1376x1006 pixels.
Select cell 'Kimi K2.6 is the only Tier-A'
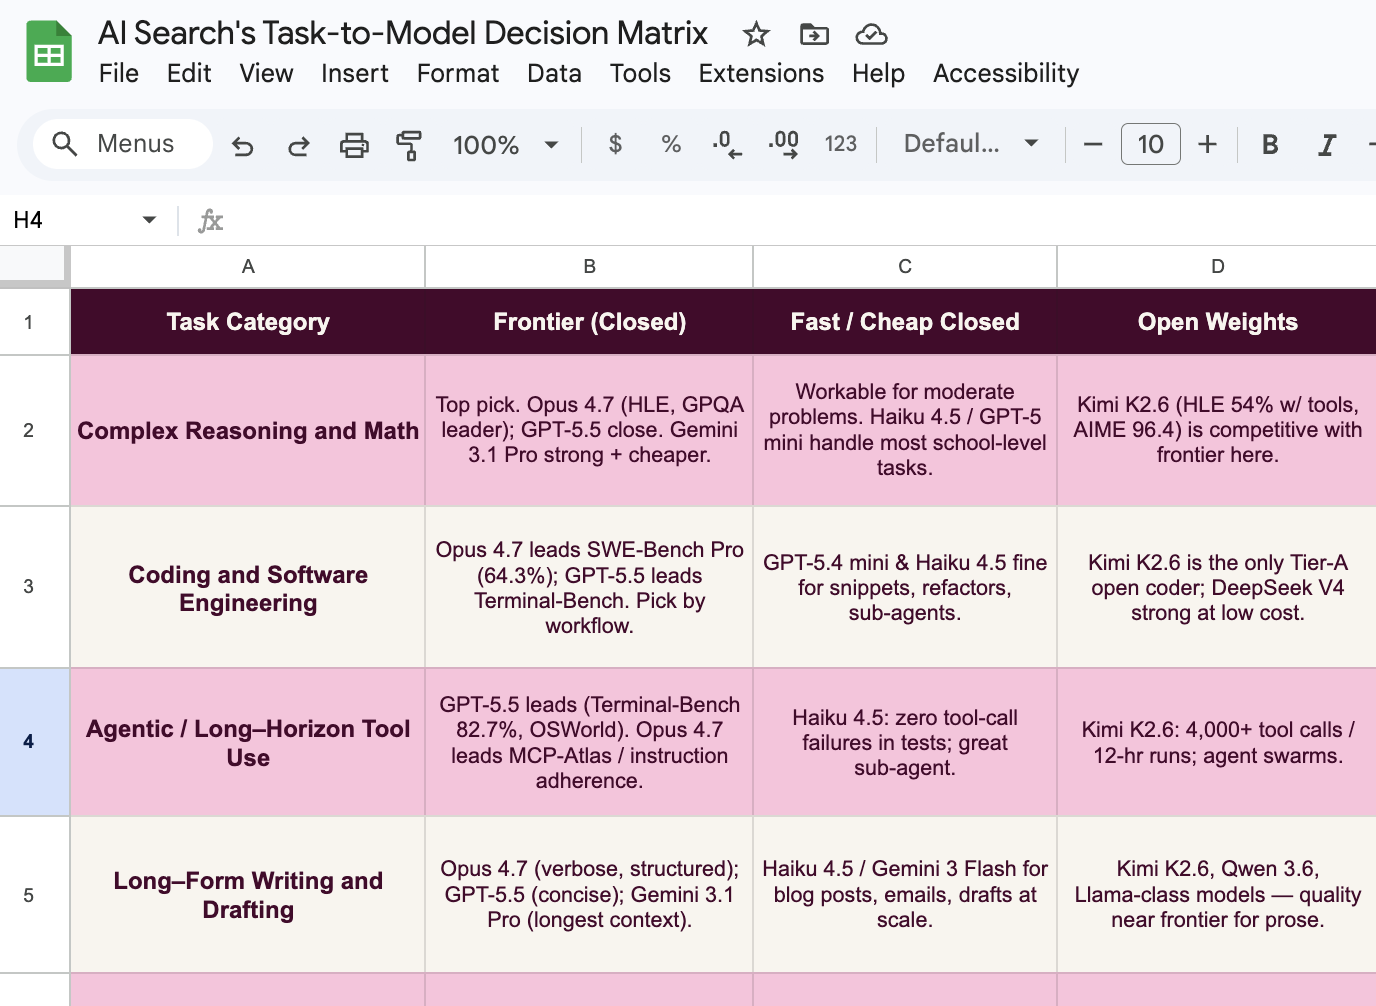coord(1217,587)
